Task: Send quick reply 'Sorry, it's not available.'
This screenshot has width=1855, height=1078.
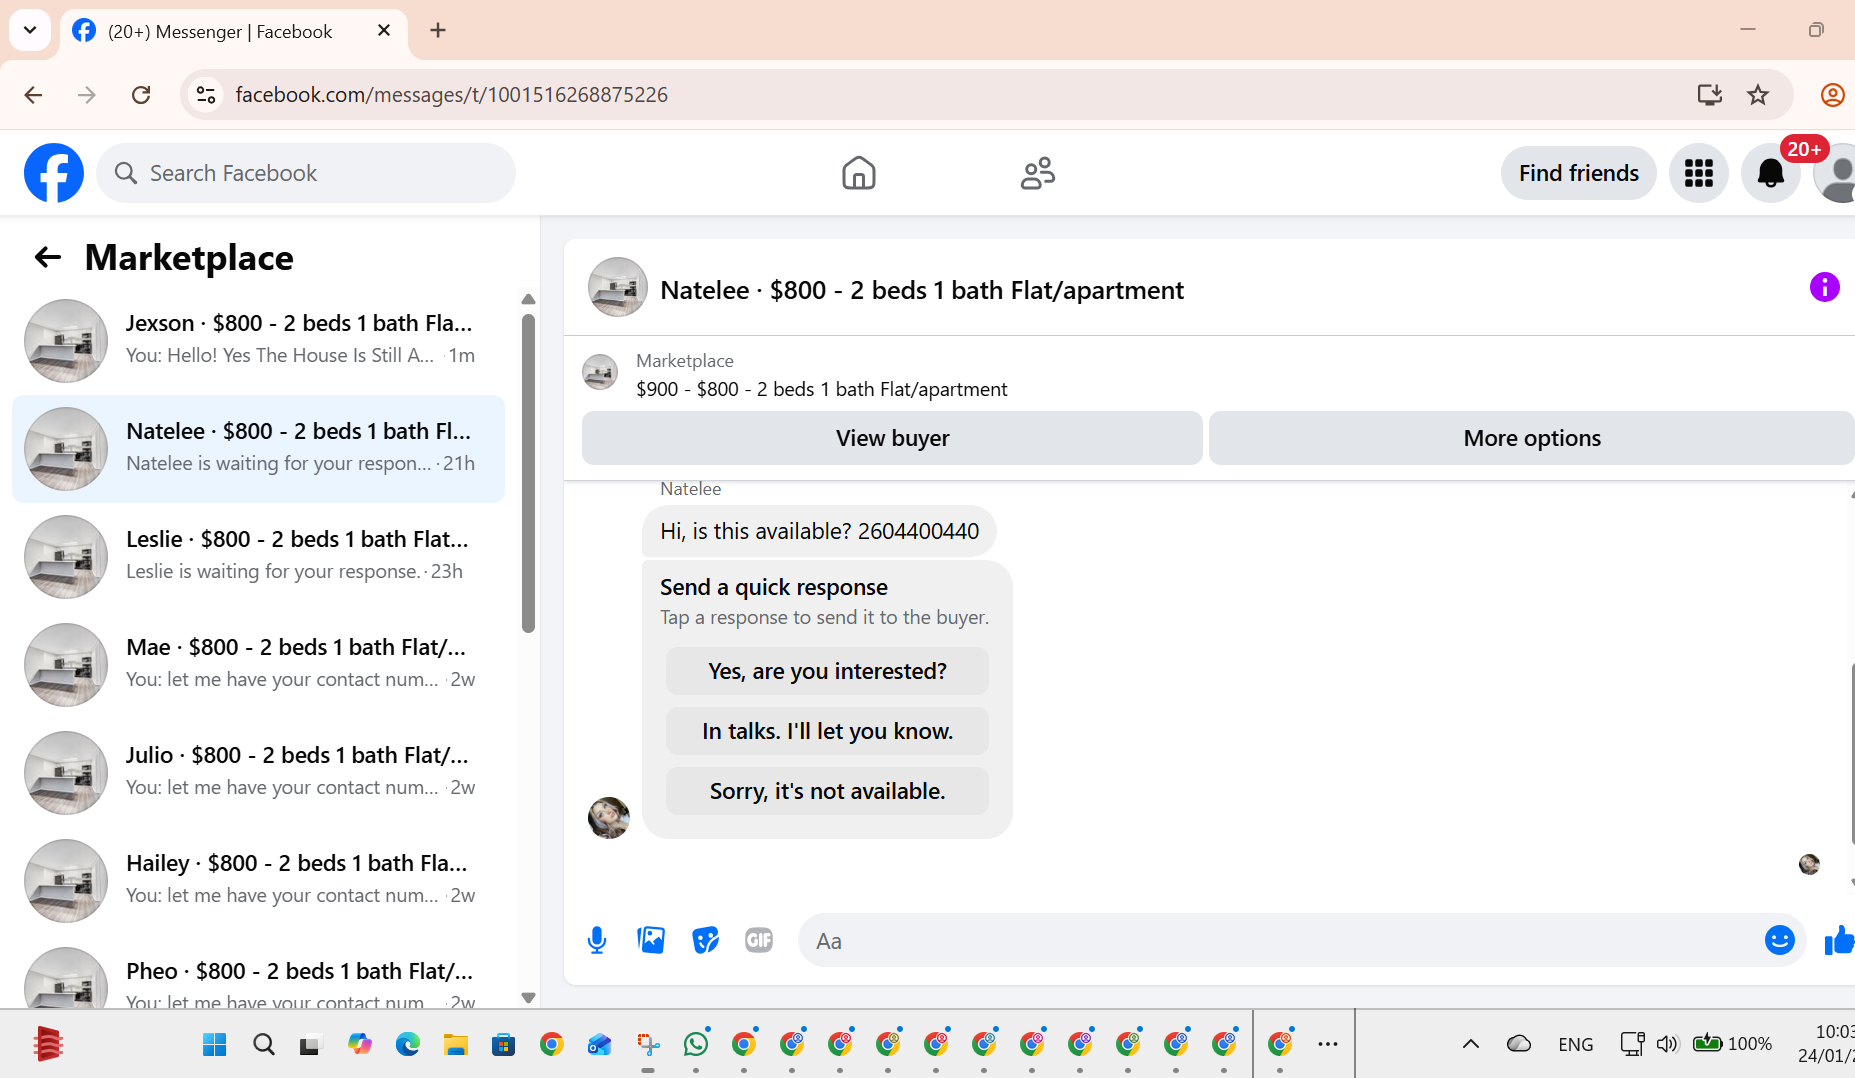Action: 827,791
